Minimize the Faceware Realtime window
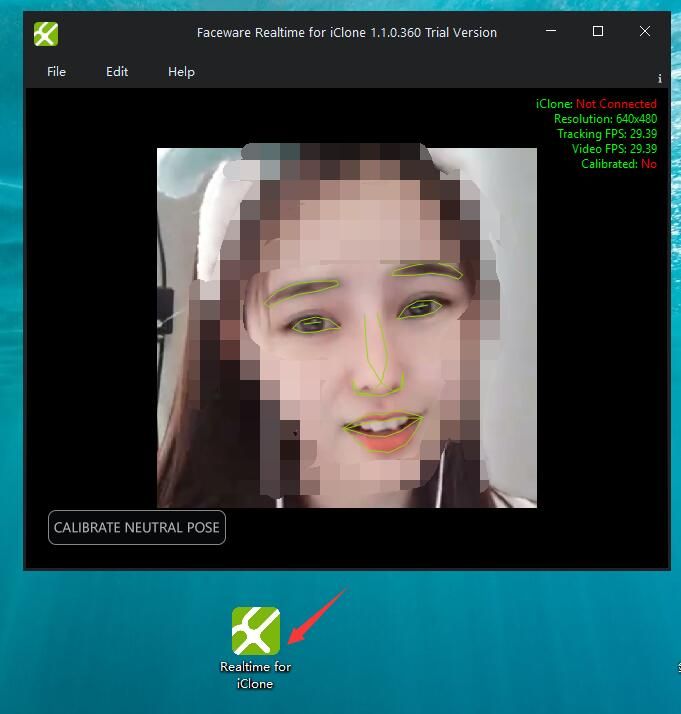Image resolution: width=681 pixels, height=714 pixels. click(551, 32)
